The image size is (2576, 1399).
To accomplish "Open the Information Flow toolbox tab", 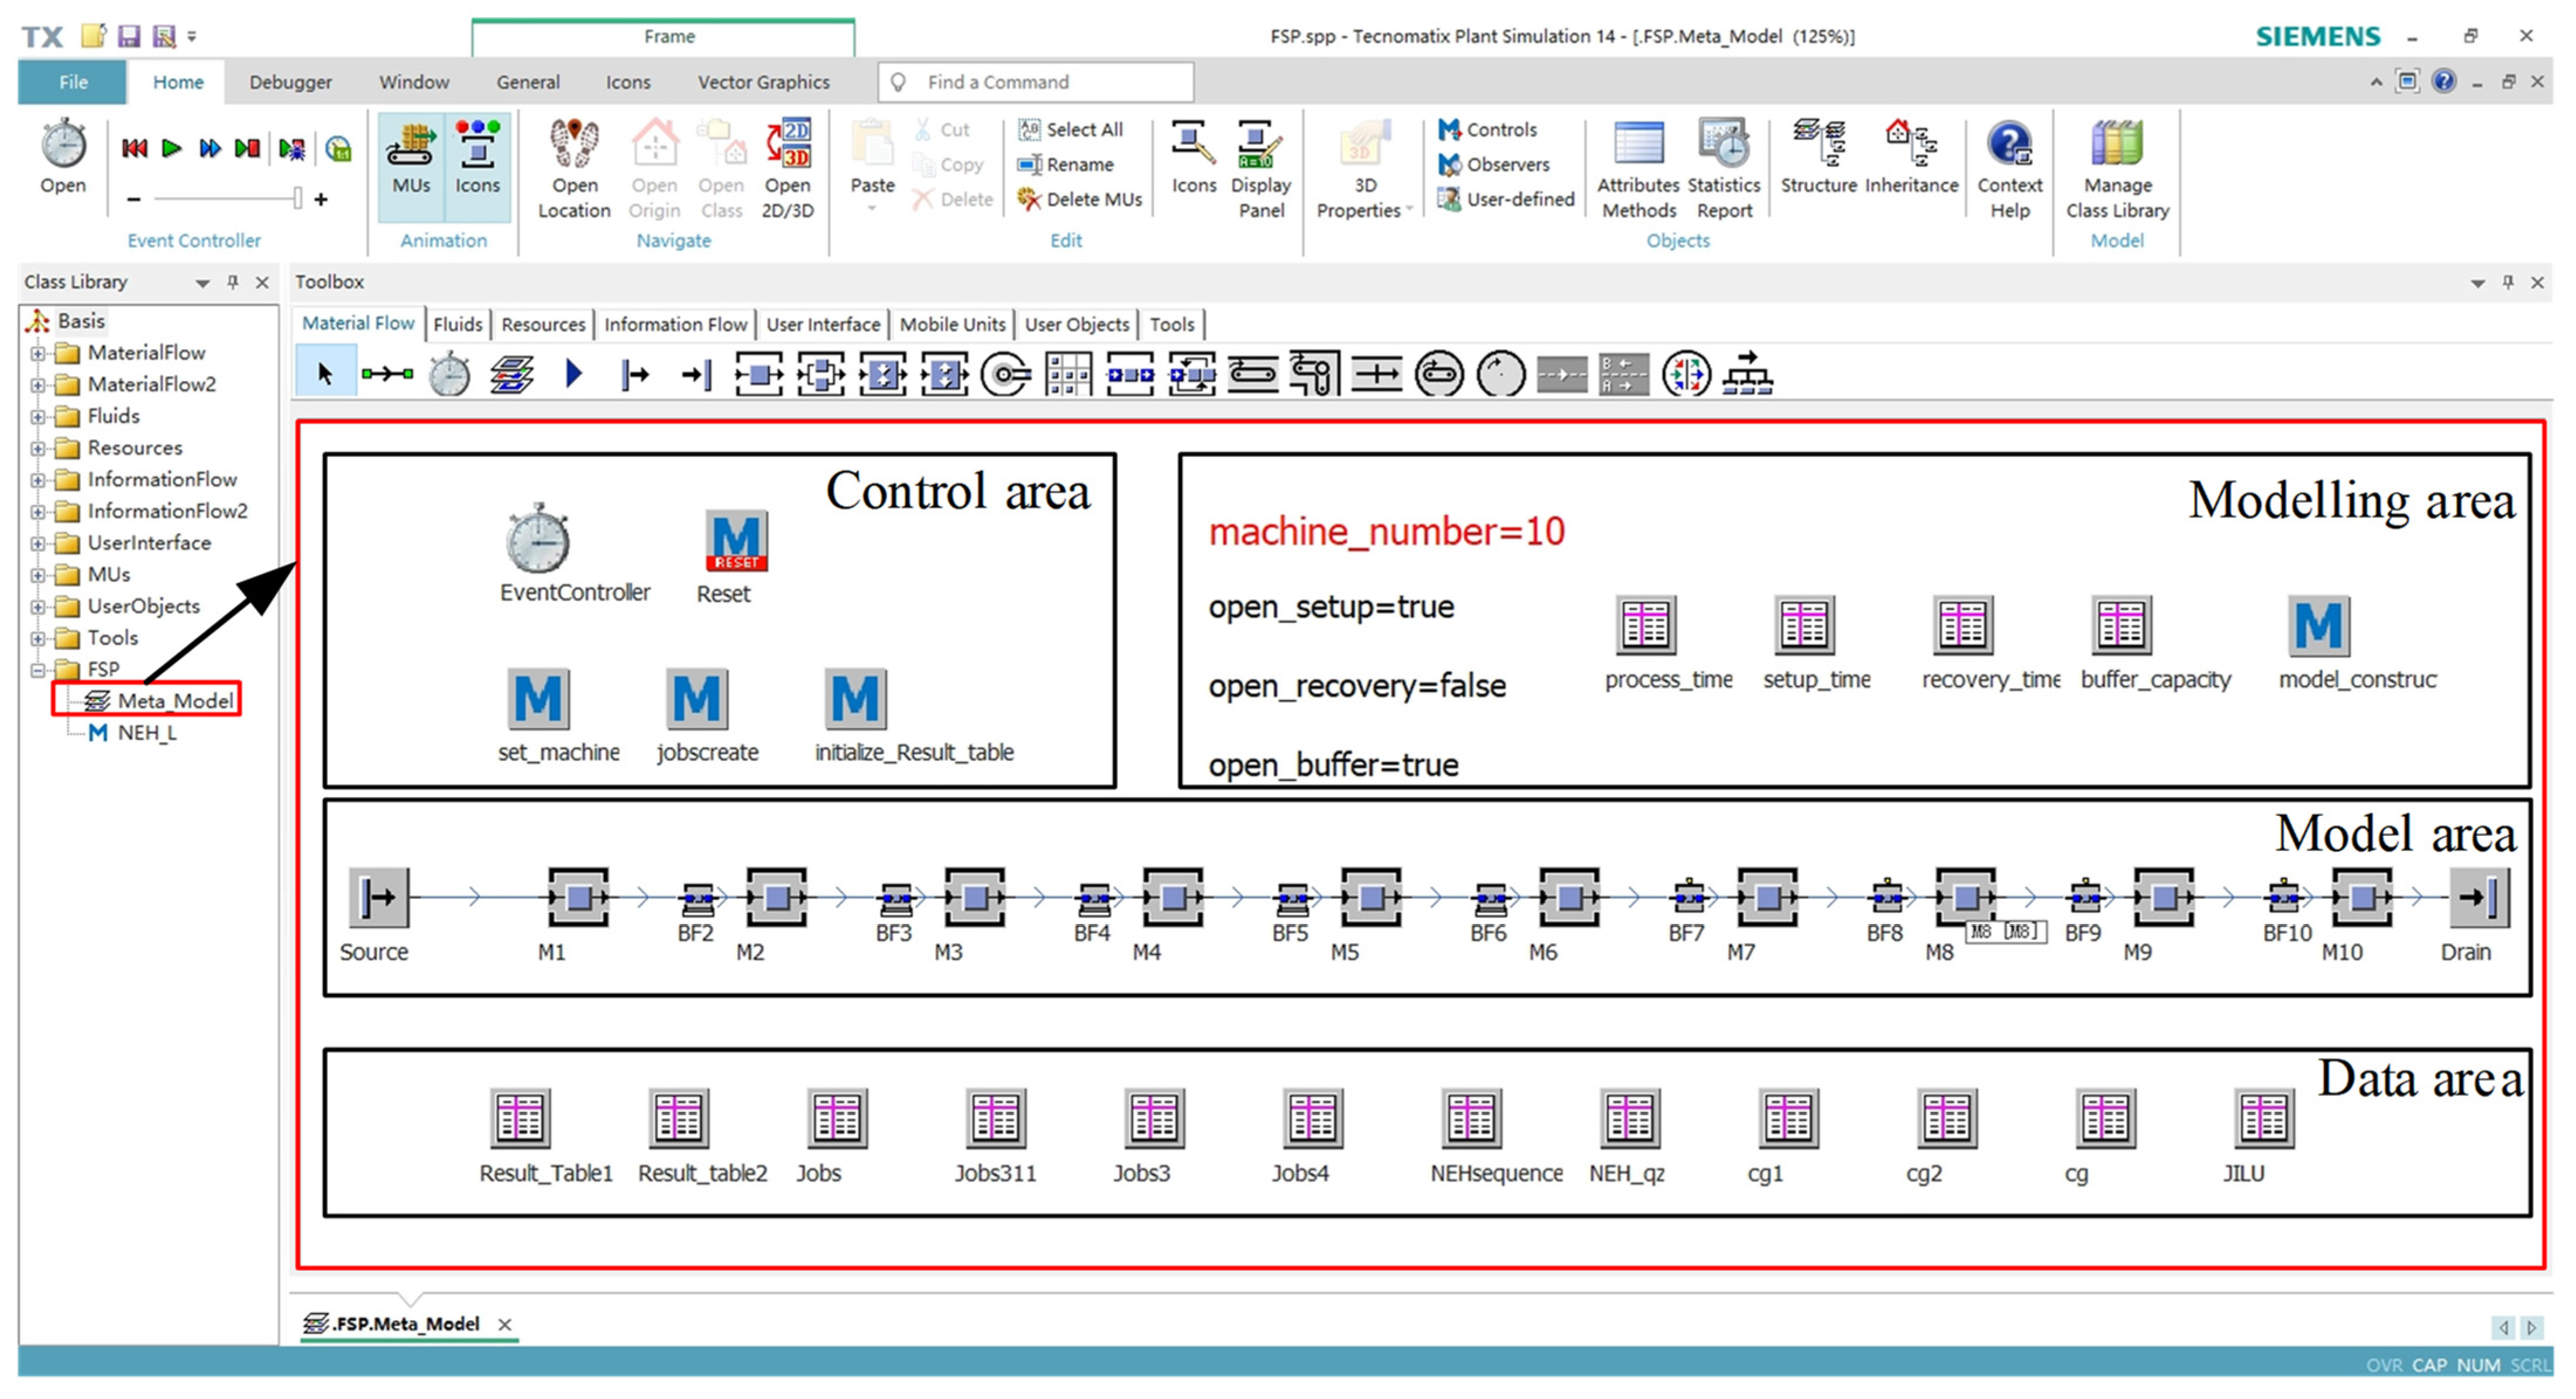I will point(675,324).
